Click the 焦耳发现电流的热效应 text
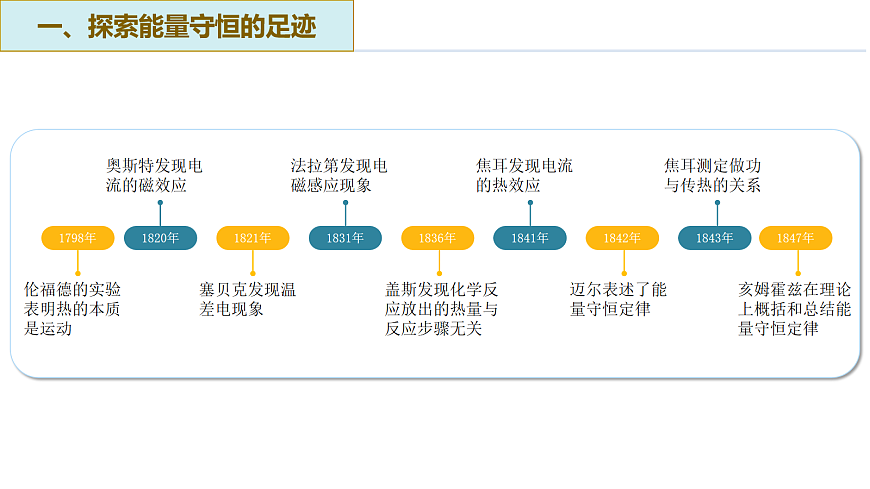The image size is (870, 489). tap(524, 175)
